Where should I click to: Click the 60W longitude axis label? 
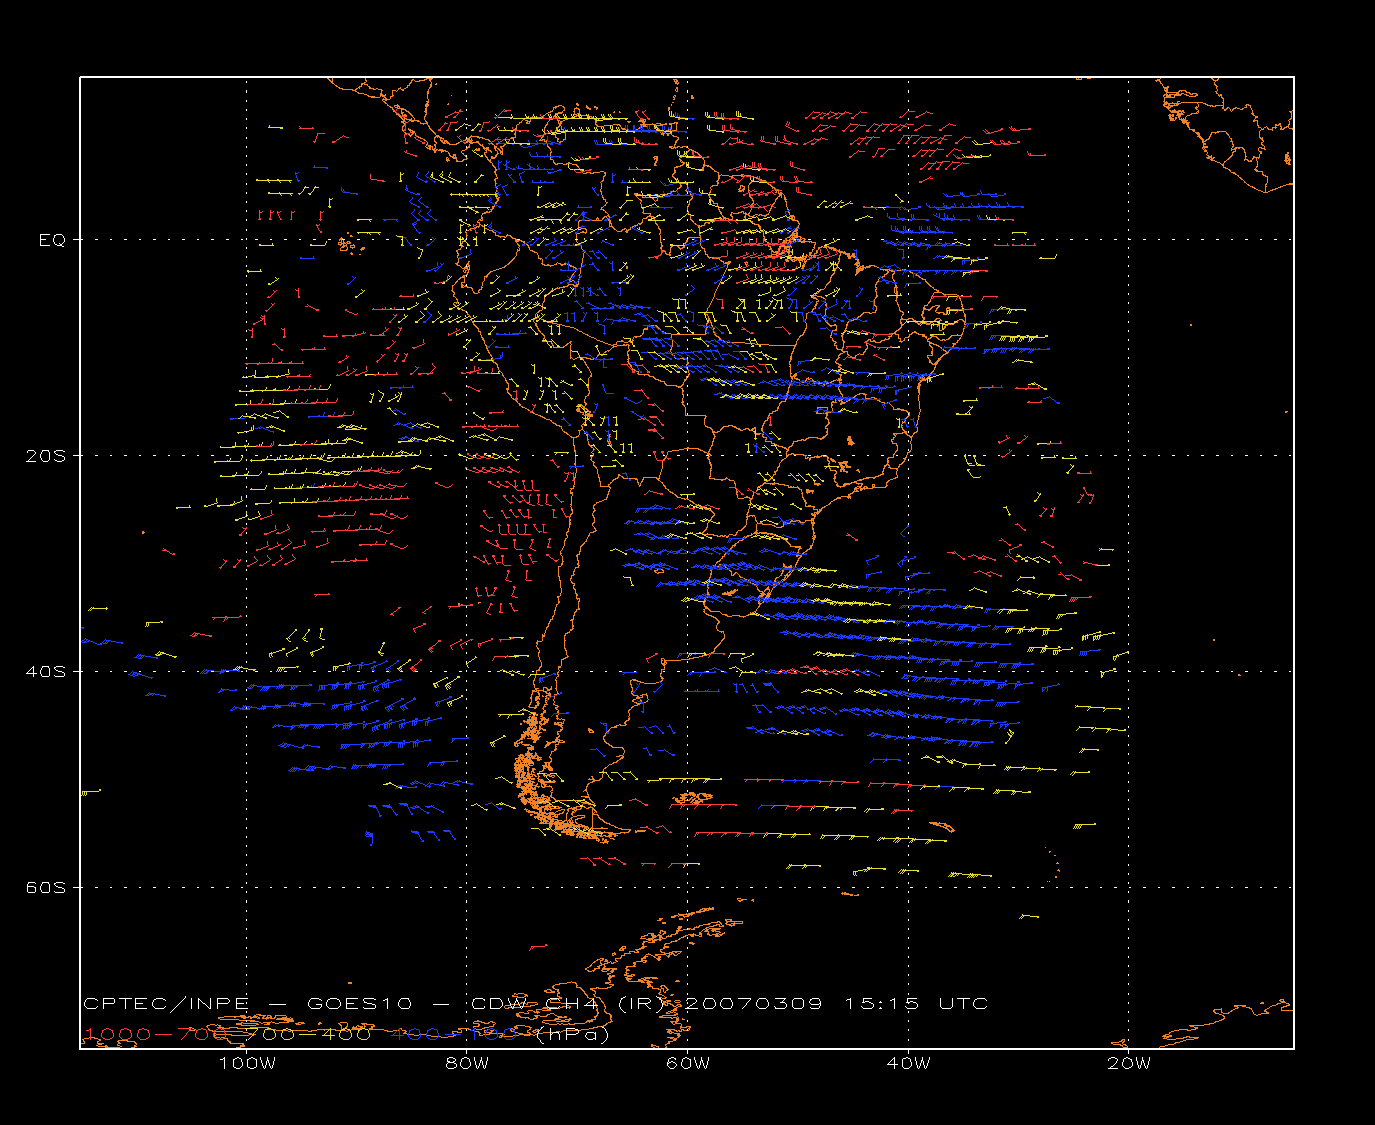tap(688, 1063)
